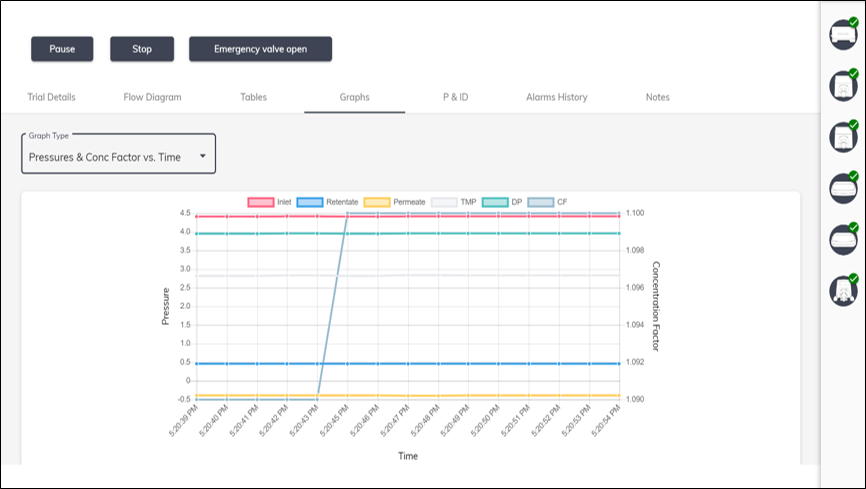Image resolution: width=866 pixels, height=489 pixels.
Task: Expand the Graph Type dropdown
Action: [x=119, y=156]
